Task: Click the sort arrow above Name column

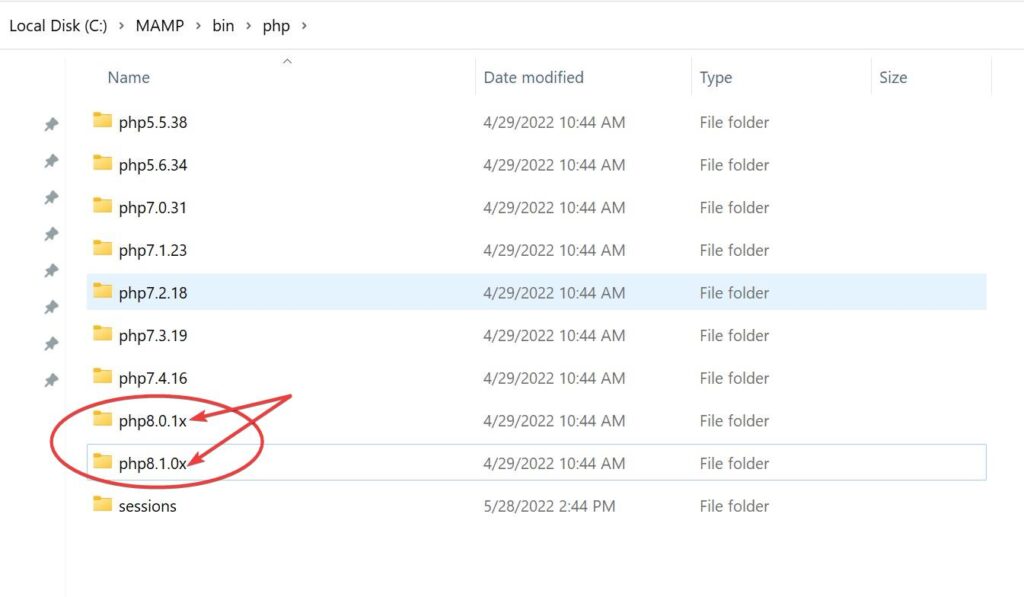Action: [287, 61]
